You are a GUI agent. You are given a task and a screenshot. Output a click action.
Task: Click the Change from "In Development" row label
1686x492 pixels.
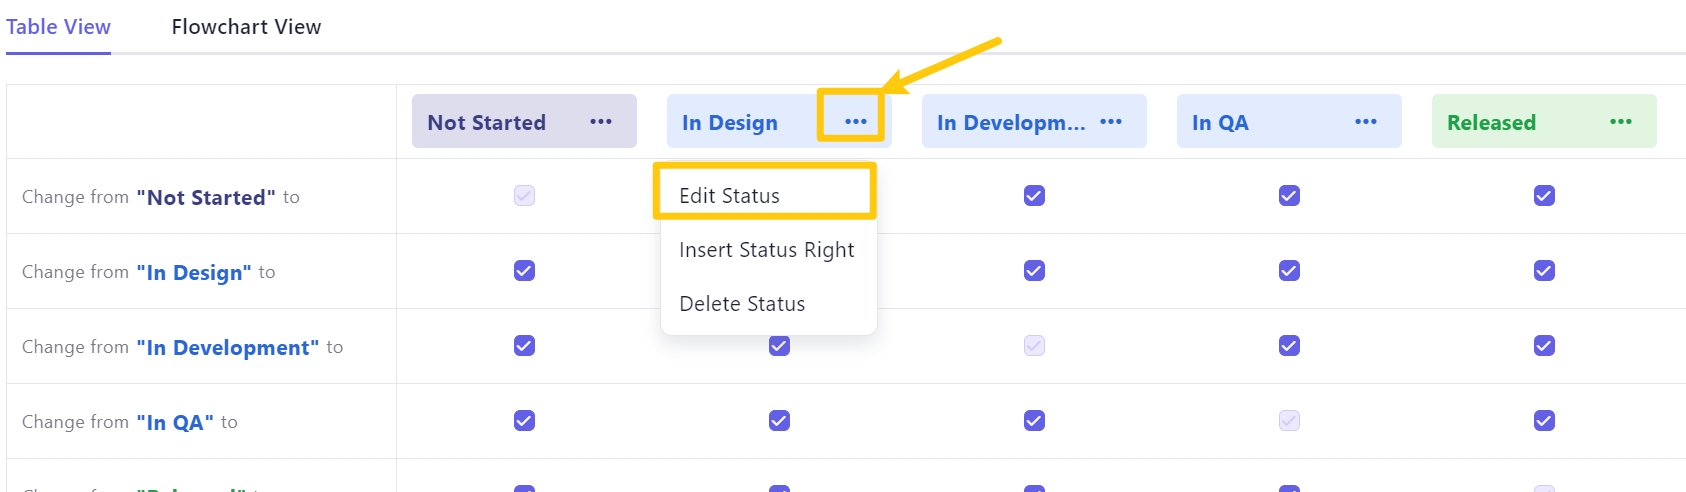tap(182, 347)
